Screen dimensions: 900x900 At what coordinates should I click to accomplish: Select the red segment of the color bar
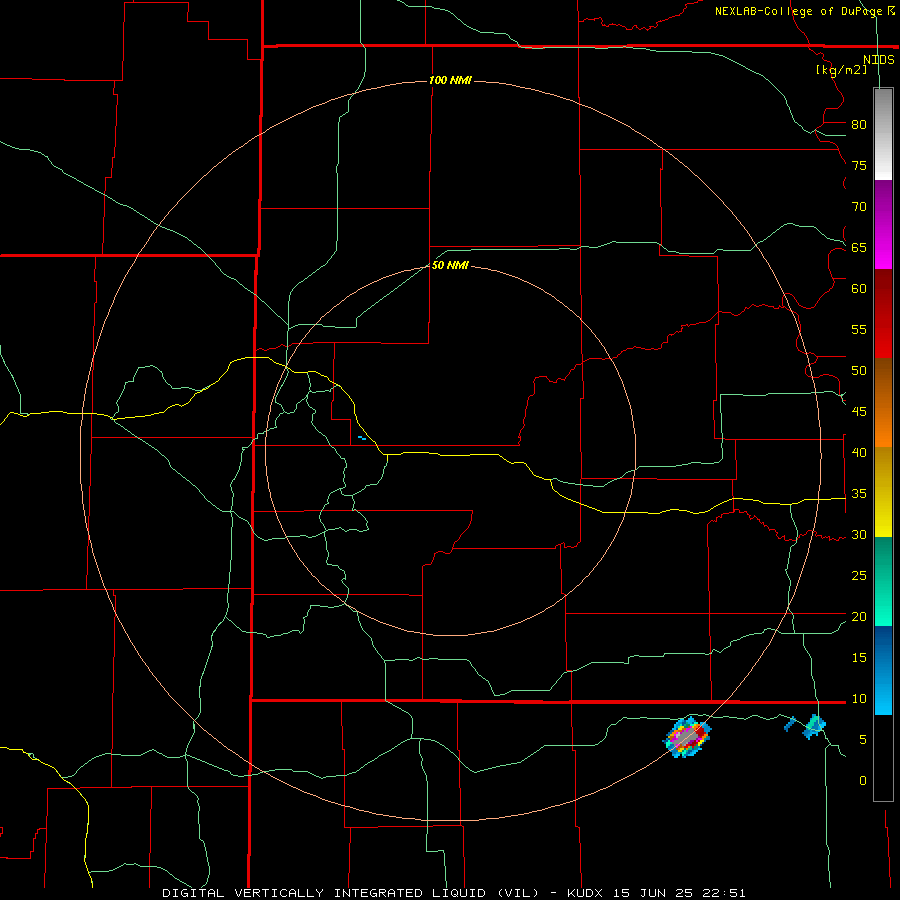click(883, 313)
